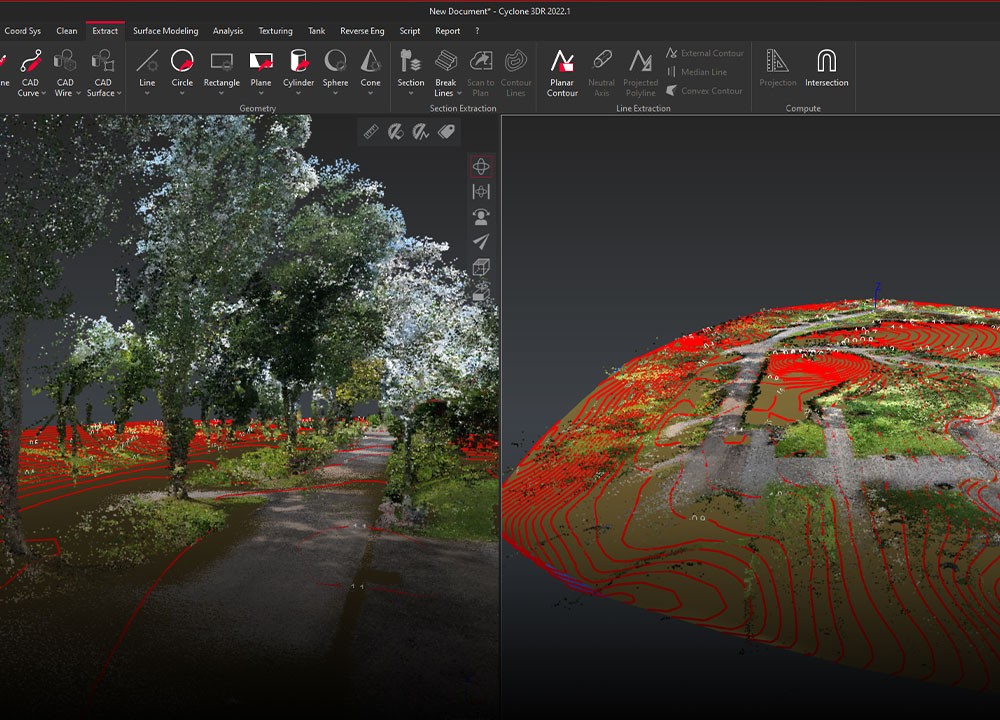
Task: Toggle the orbit navigation mode icon
Action: coord(481,166)
